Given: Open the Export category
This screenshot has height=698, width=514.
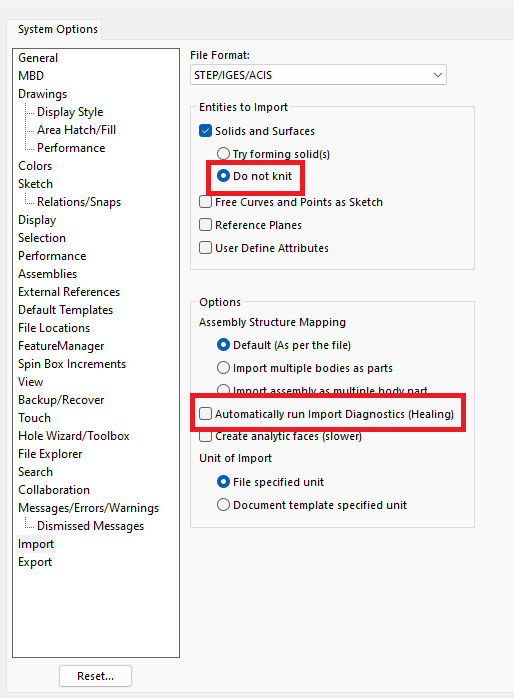Looking at the screenshot, I should pyautogui.click(x=35, y=562).
